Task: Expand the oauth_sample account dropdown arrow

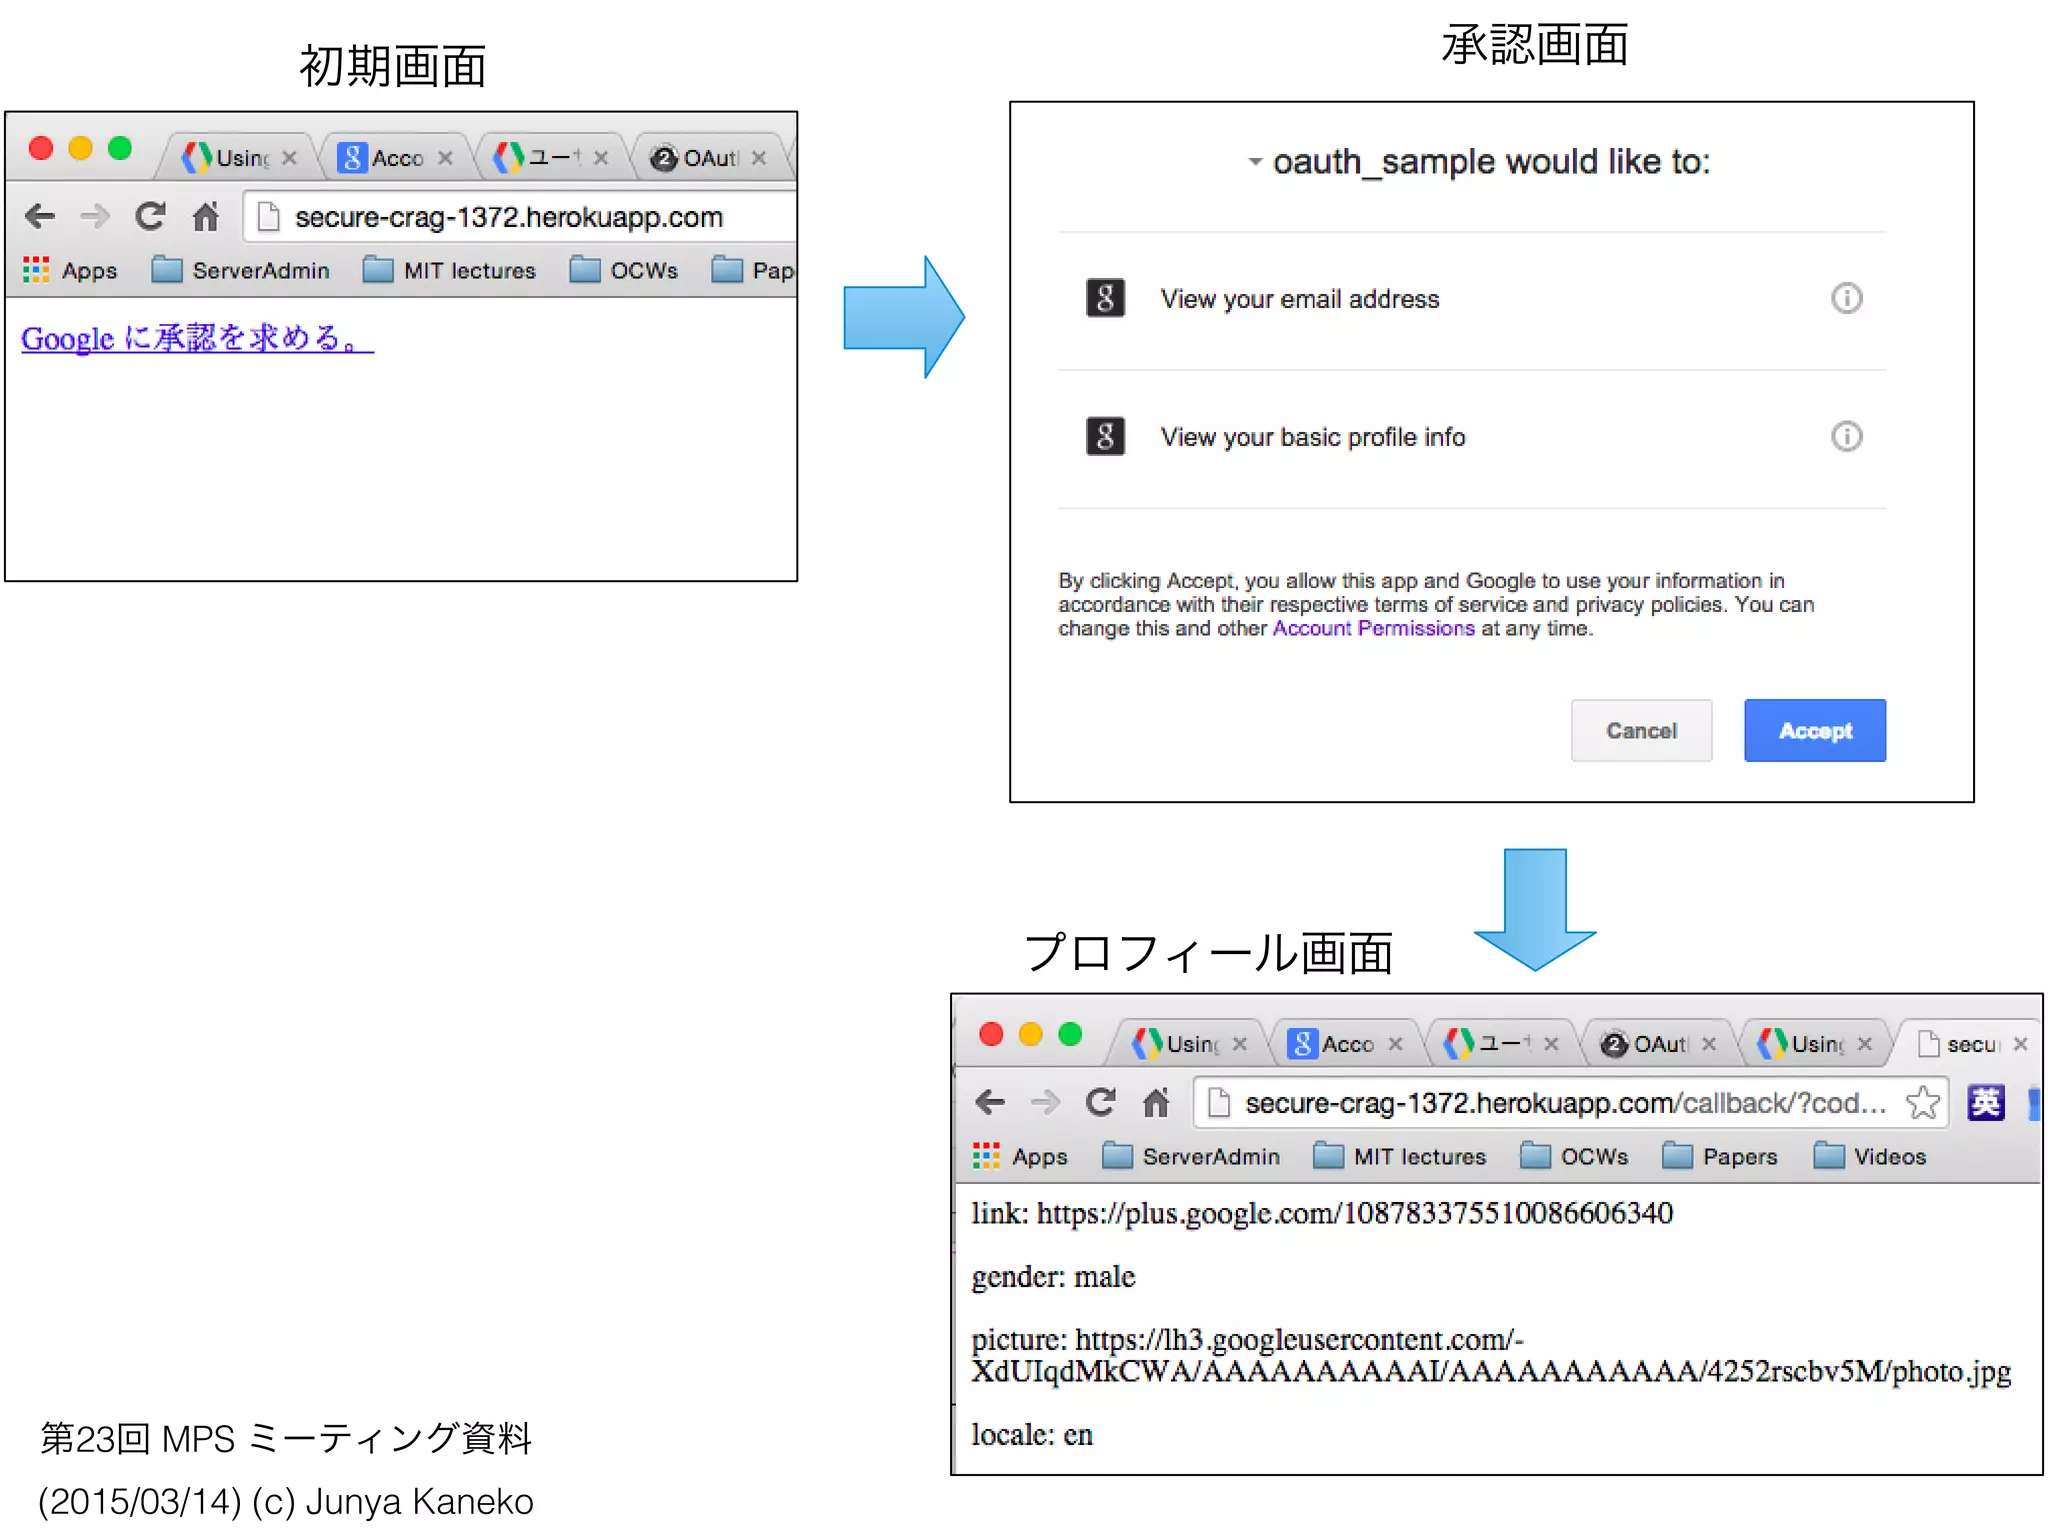Action: (1254, 162)
